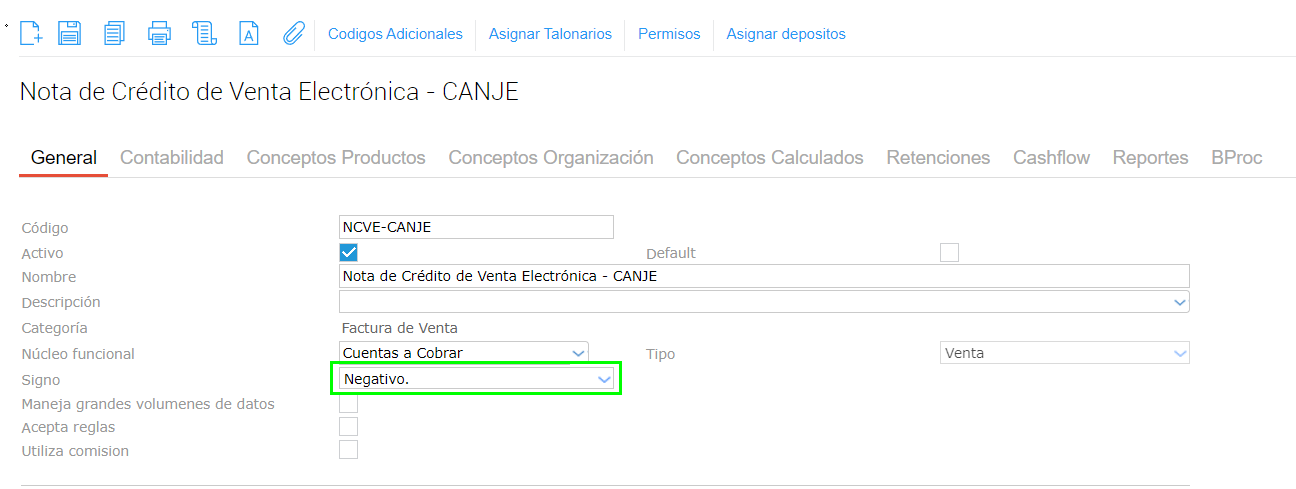The height and width of the screenshot is (489, 1296).
Task: Expand the Descripción field arrow
Action: (x=1180, y=302)
